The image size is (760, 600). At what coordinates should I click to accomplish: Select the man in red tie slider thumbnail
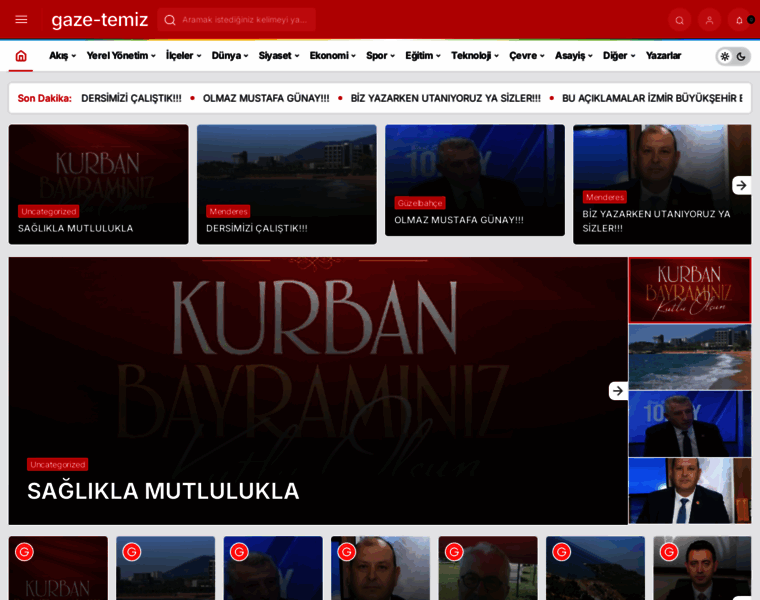(690, 491)
